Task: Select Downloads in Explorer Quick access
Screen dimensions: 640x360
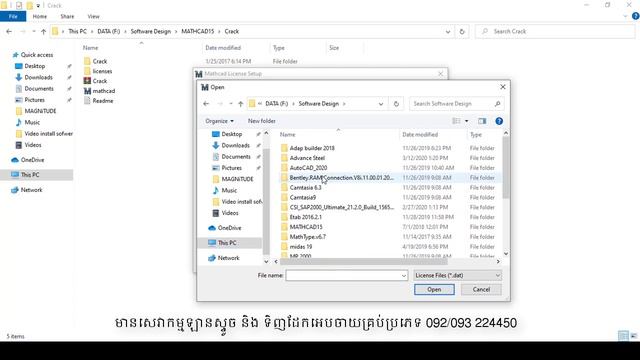Action: [x=38, y=78]
